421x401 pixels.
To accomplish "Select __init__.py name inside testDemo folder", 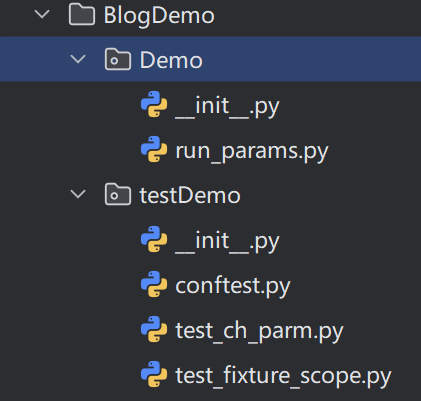I will pos(227,242).
